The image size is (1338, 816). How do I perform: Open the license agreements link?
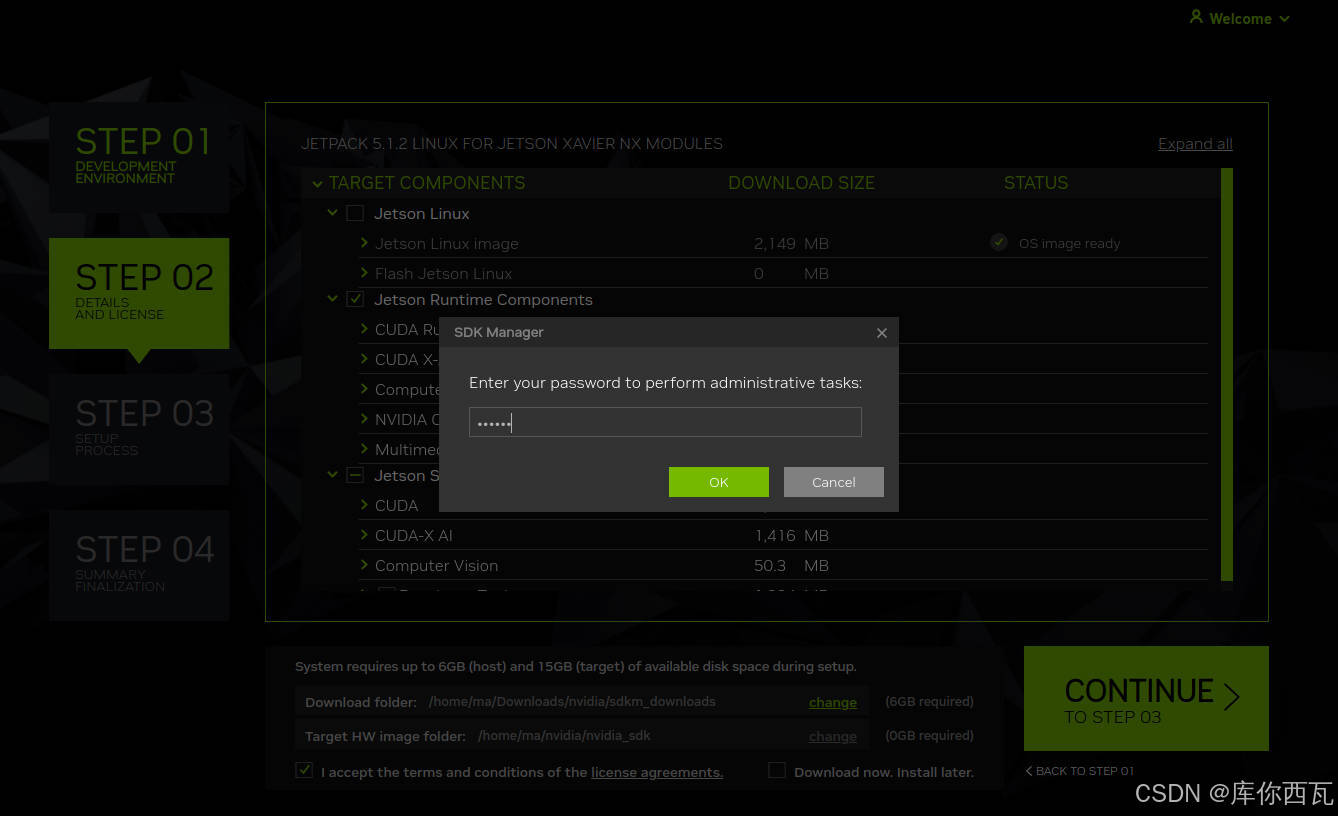657,772
